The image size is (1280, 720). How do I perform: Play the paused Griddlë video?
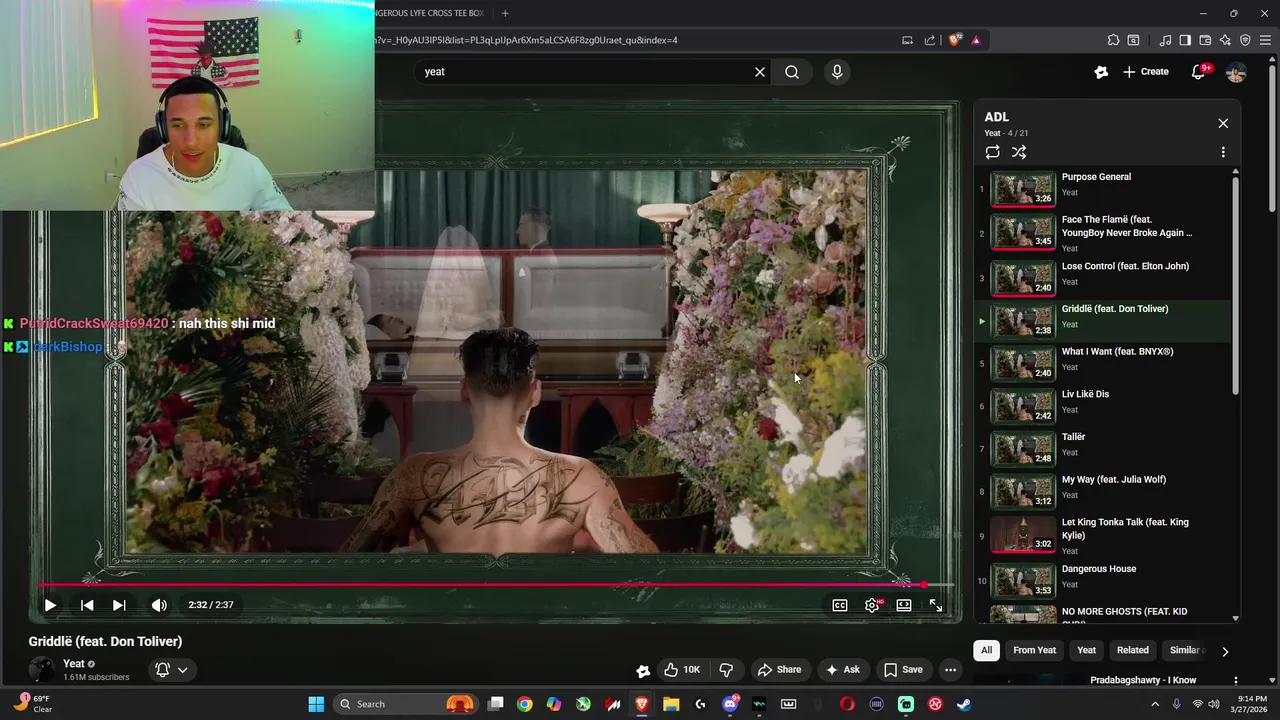pyautogui.click(x=50, y=605)
